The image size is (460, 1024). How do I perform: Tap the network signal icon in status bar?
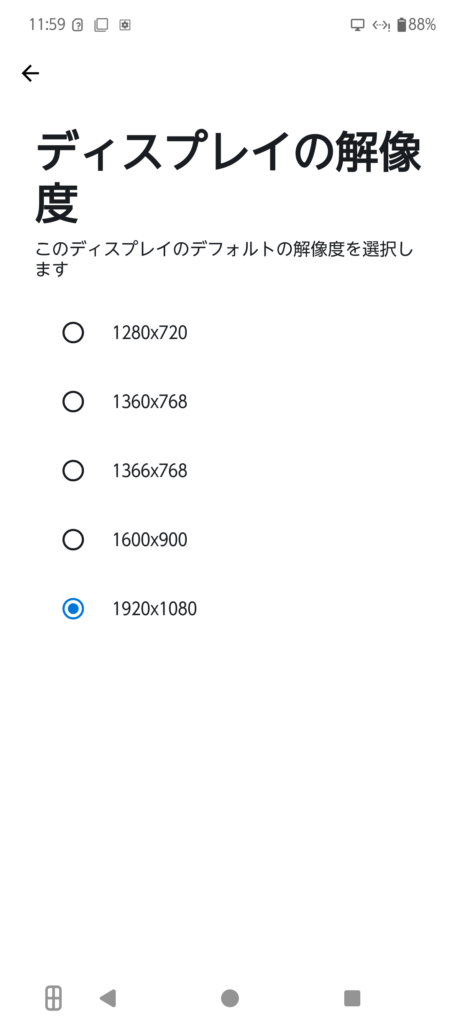tap(381, 25)
